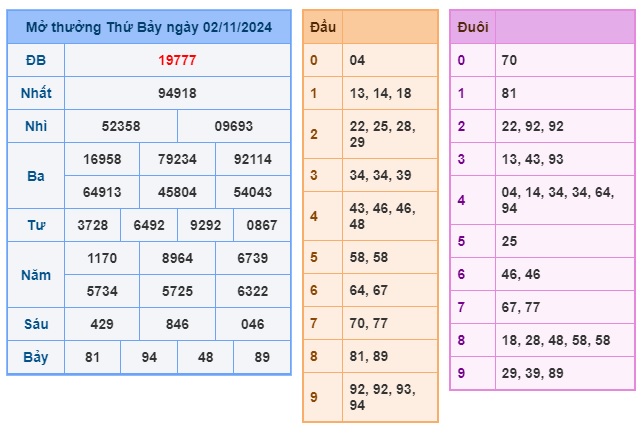Click the Sáu prize number 846
The width and height of the screenshot is (643, 435).
coord(177,324)
